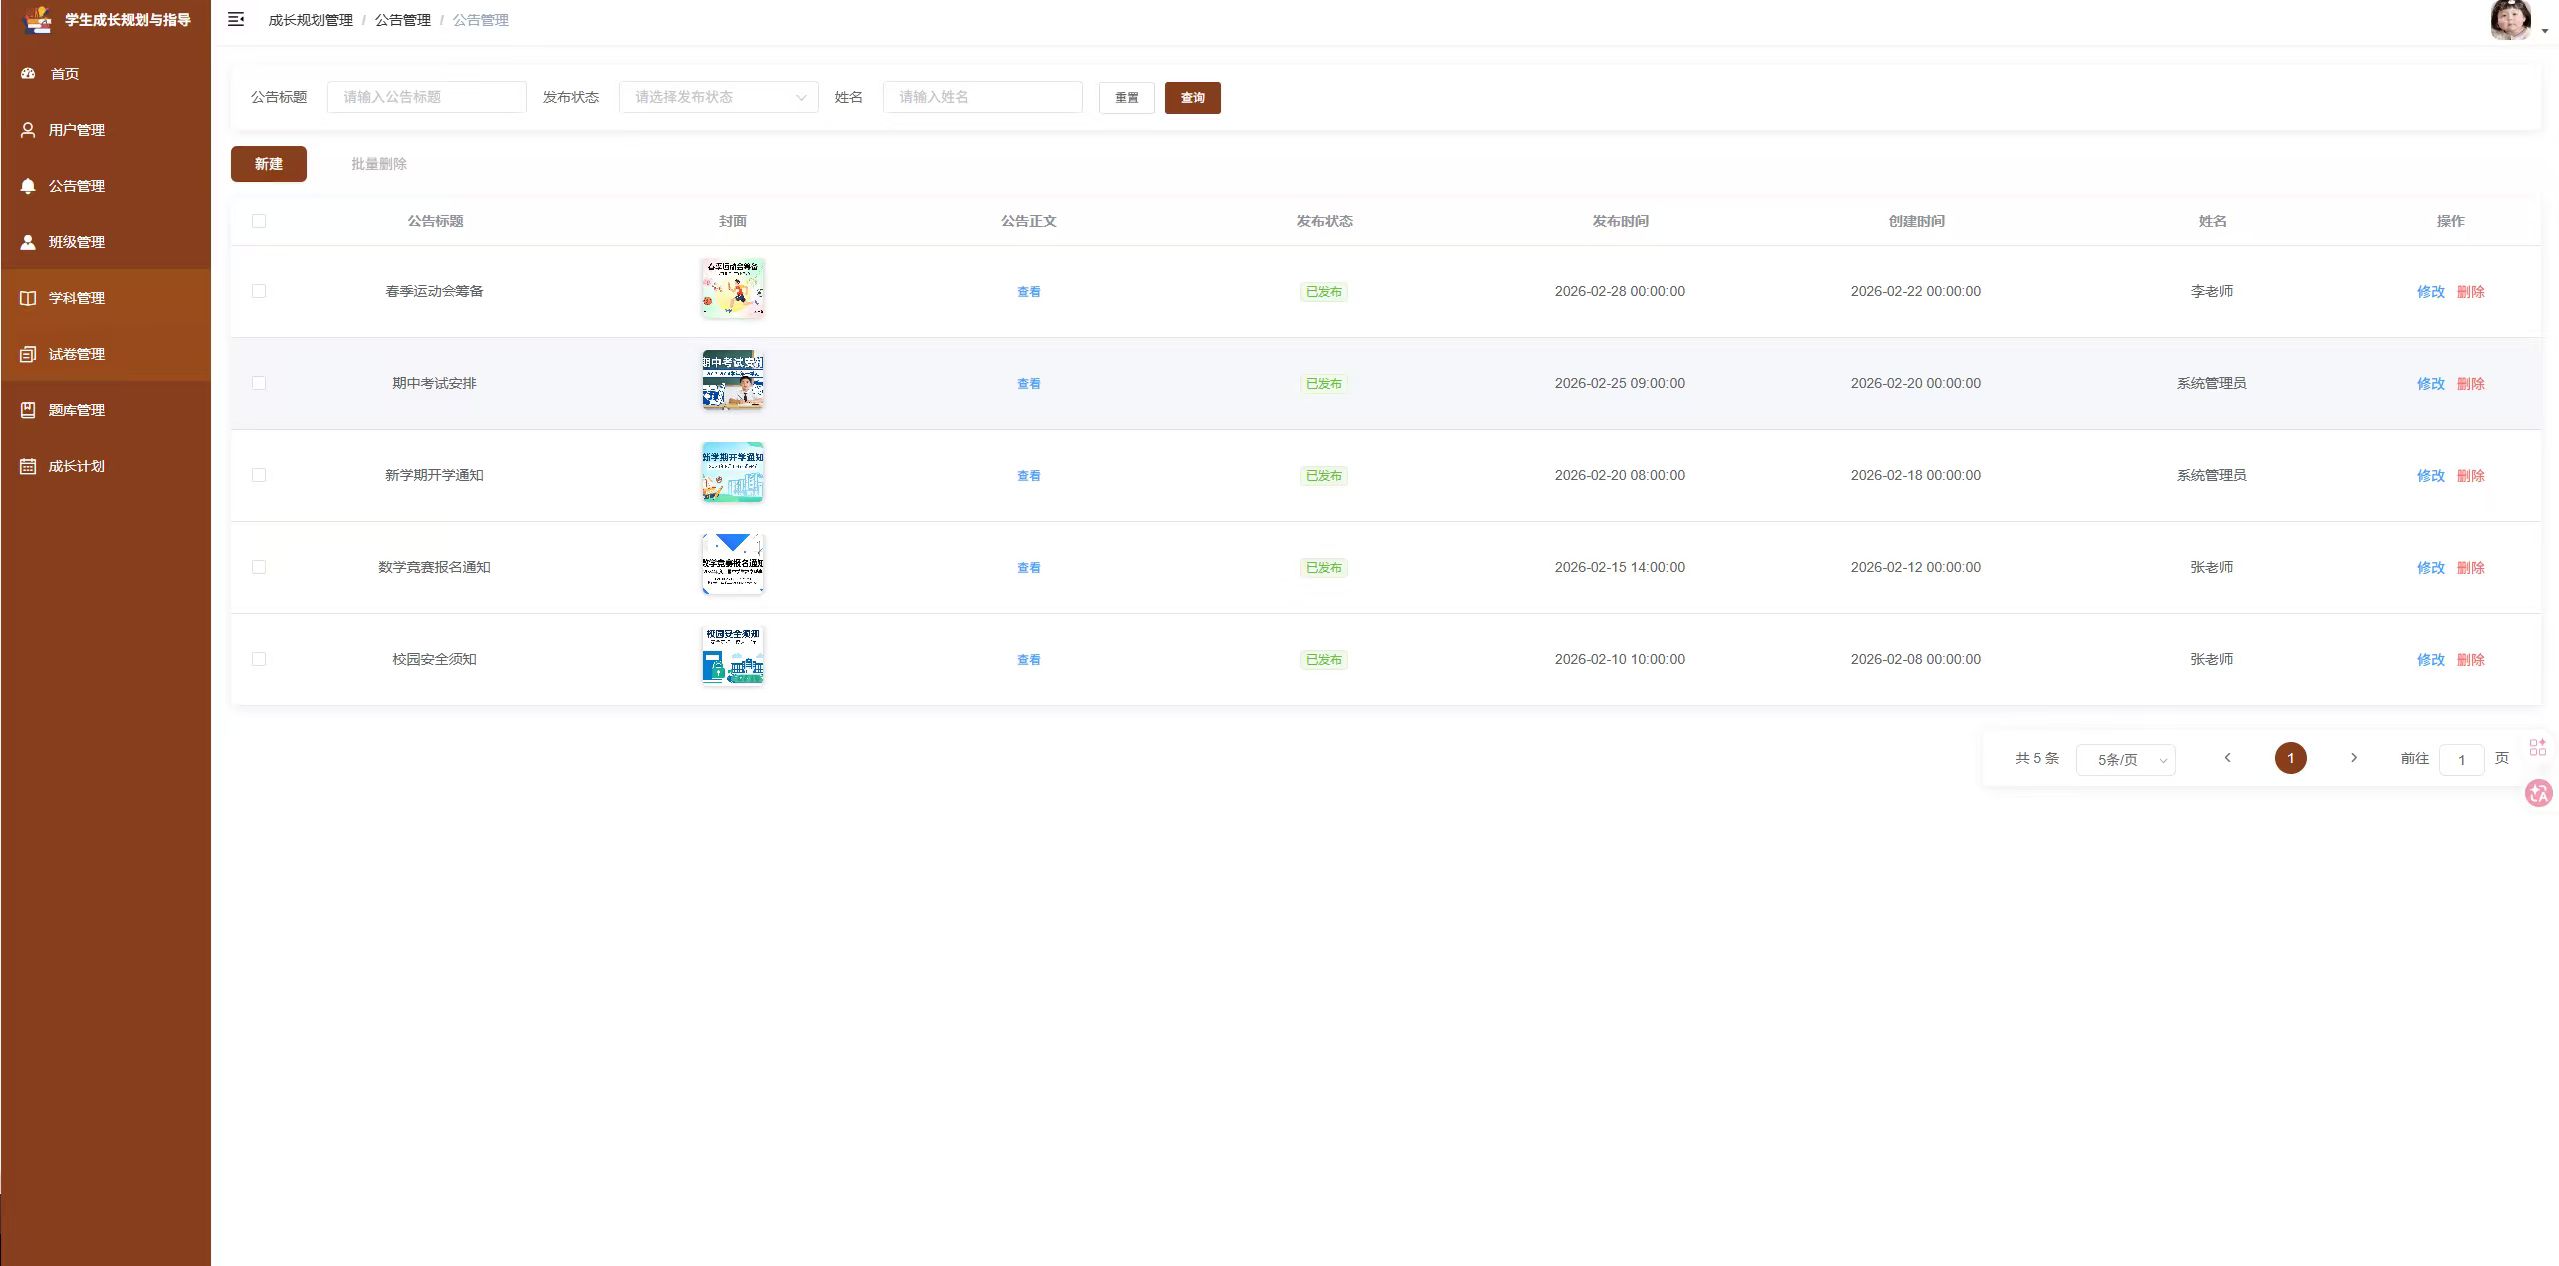
Task: Click the 公告管理 bell icon
Action: [x=28, y=186]
